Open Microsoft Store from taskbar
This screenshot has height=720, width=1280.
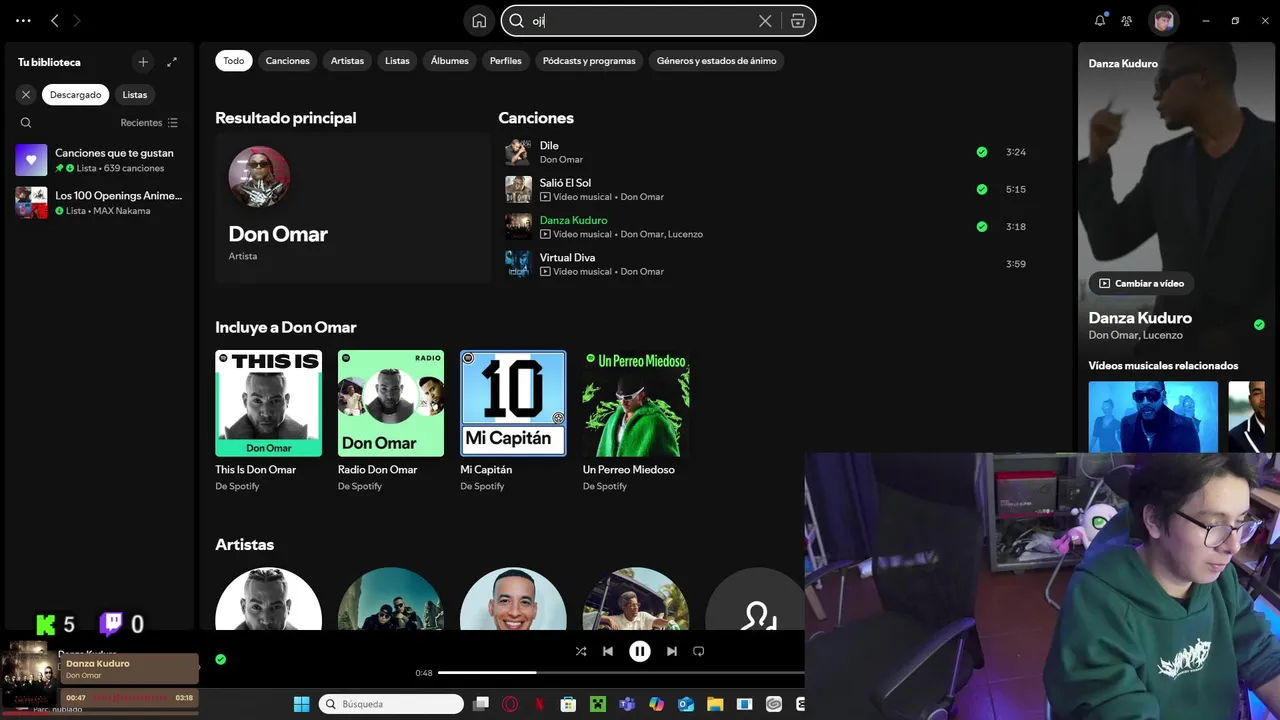tap(568, 704)
